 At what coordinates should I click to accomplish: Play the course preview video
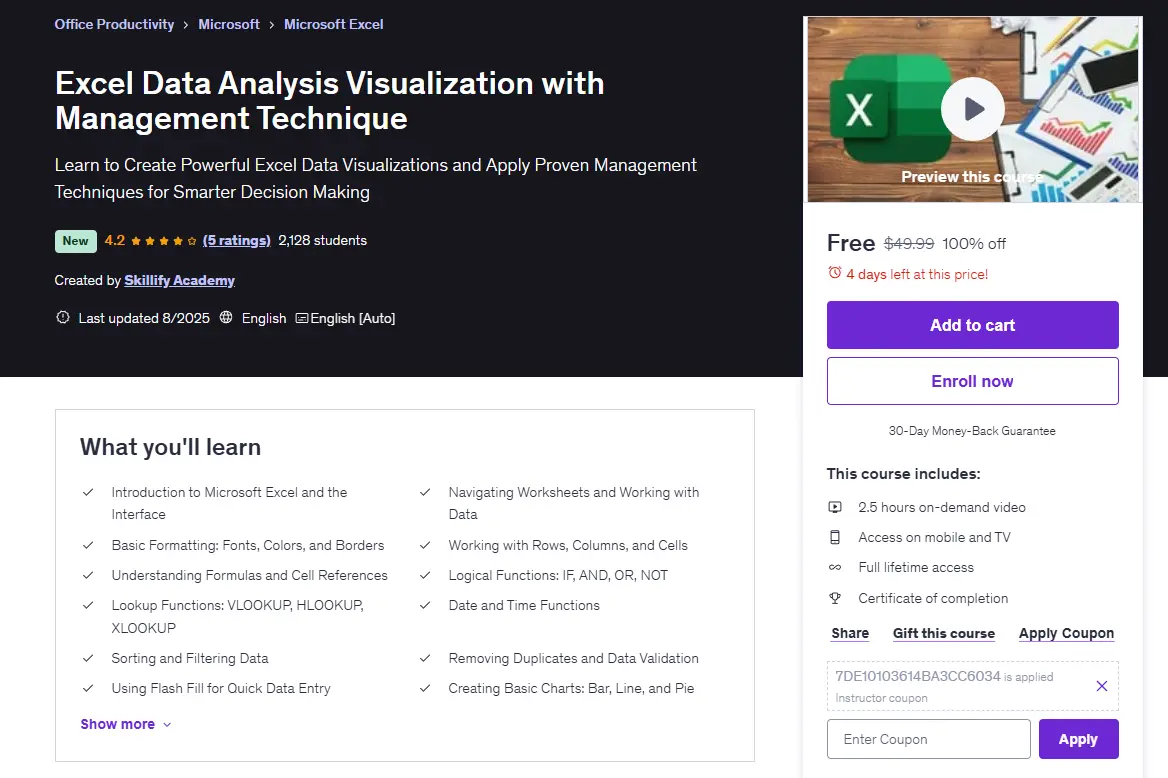972,109
